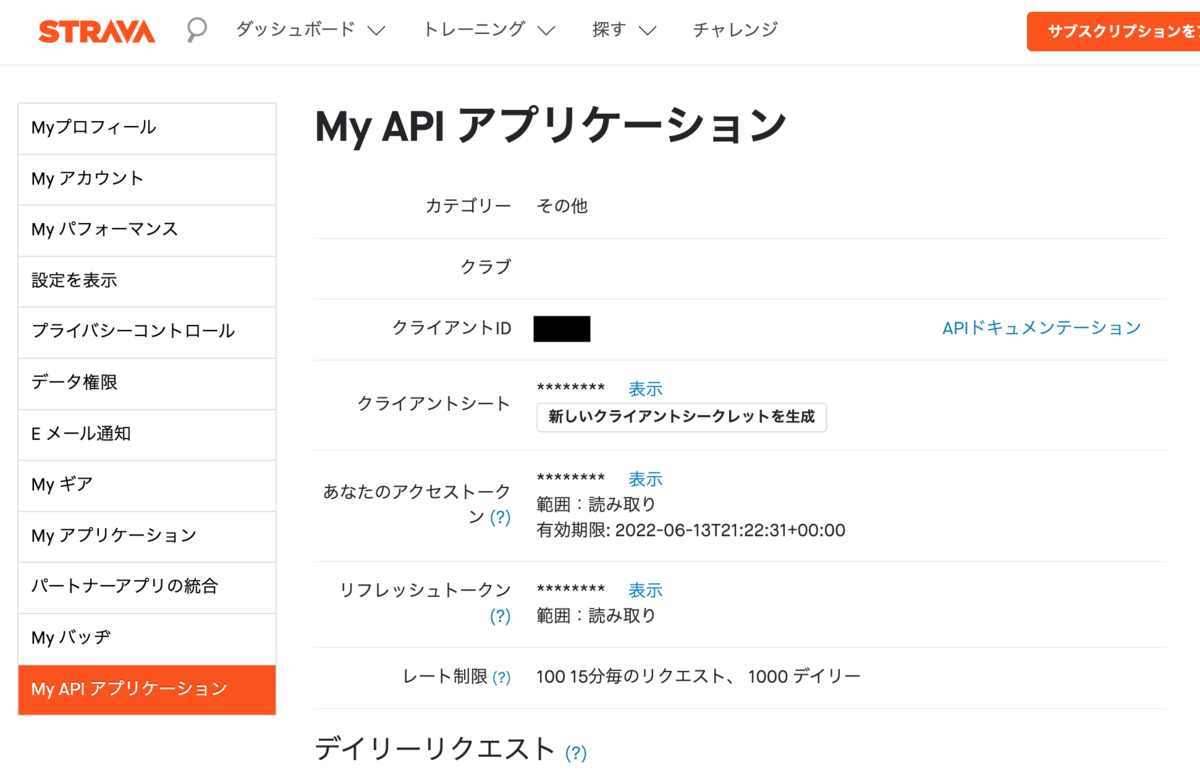The width and height of the screenshot is (1200, 771).
Task: Show the refresh token via 表示
Action: 645,591
